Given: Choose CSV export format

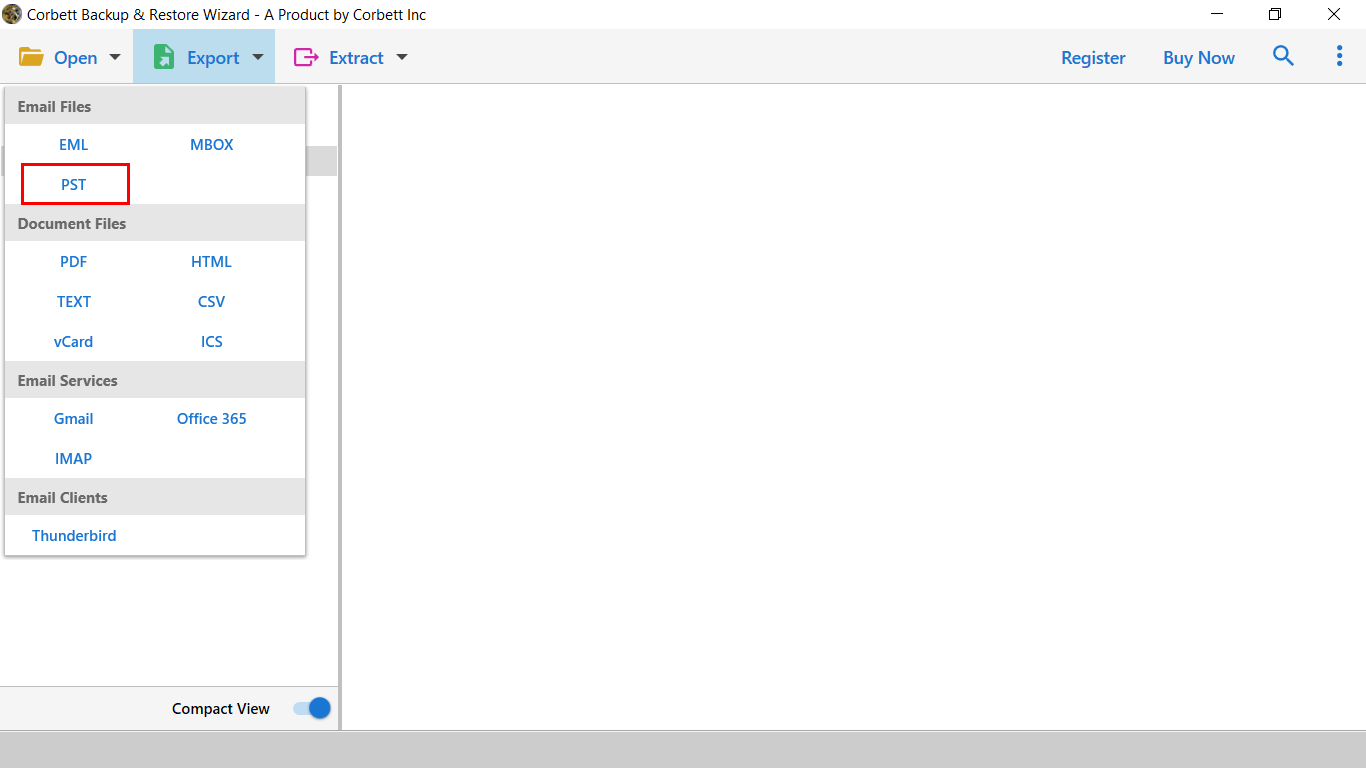Looking at the screenshot, I should coord(211,302).
